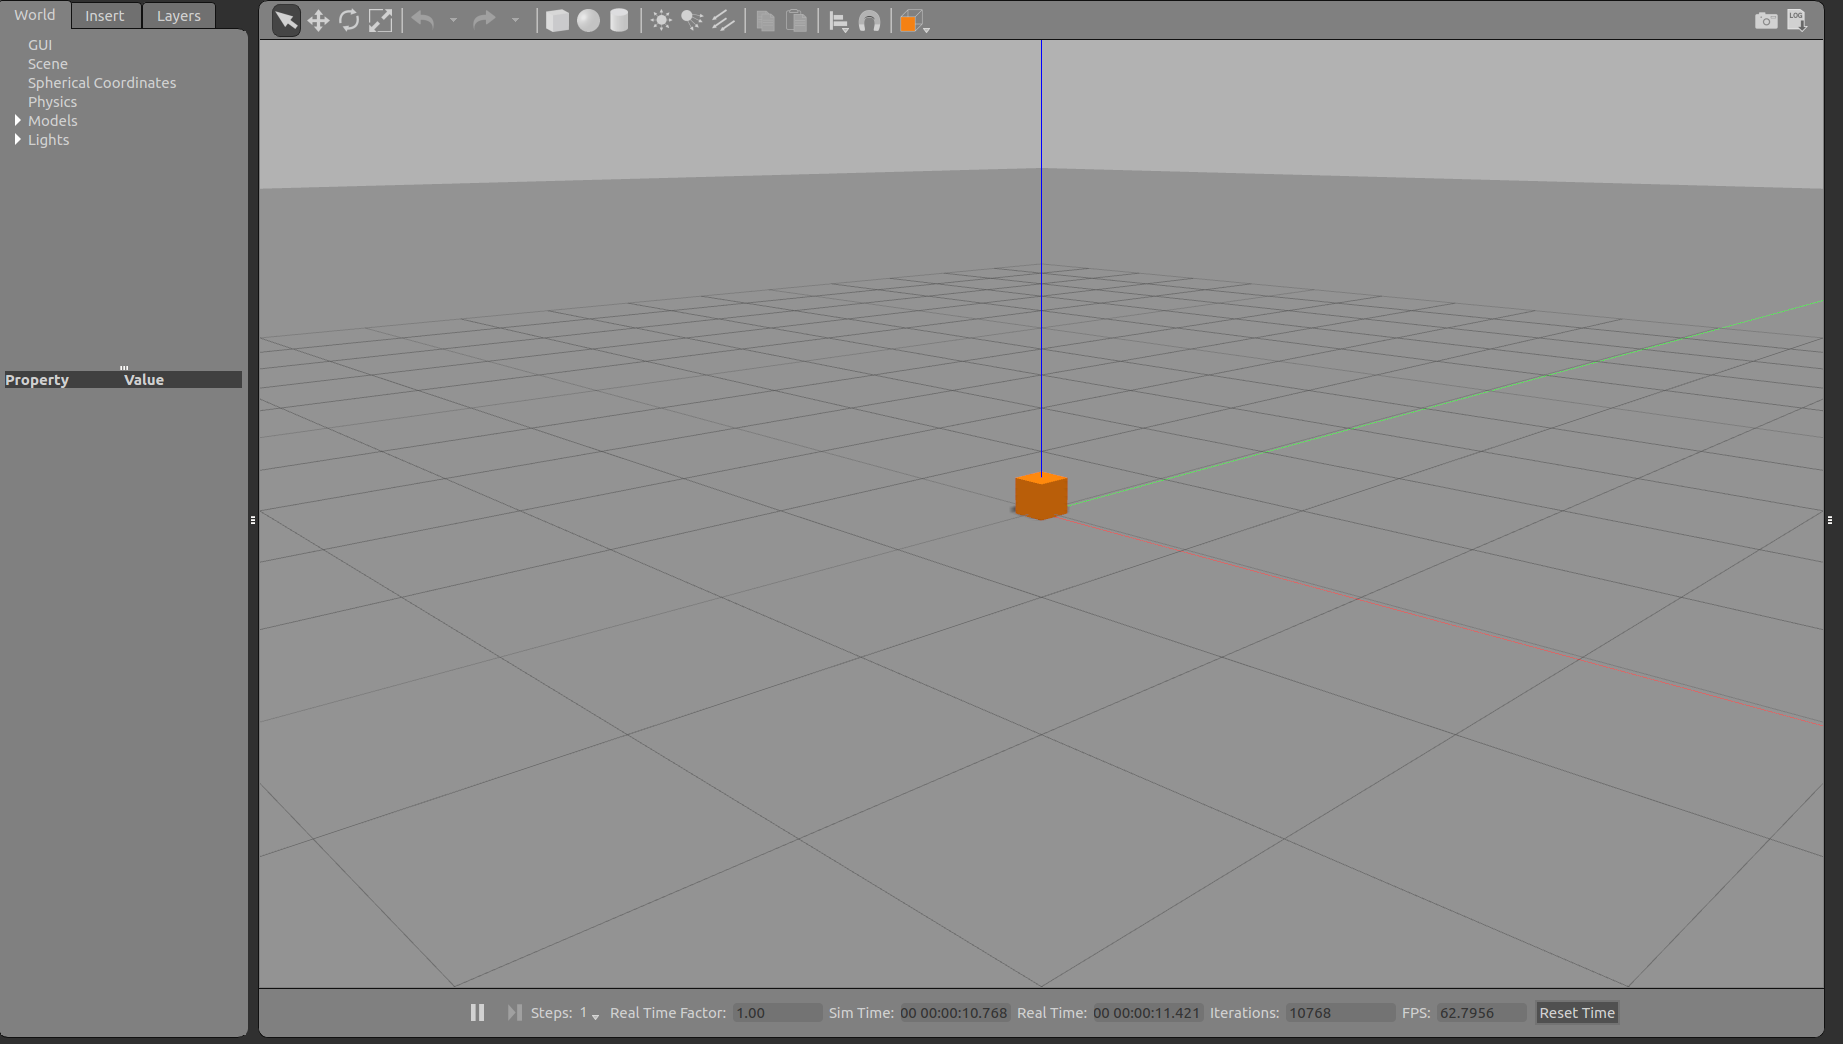The height and width of the screenshot is (1044, 1843).
Task: Click the redo arrow icon
Action: pyautogui.click(x=484, y=20)
